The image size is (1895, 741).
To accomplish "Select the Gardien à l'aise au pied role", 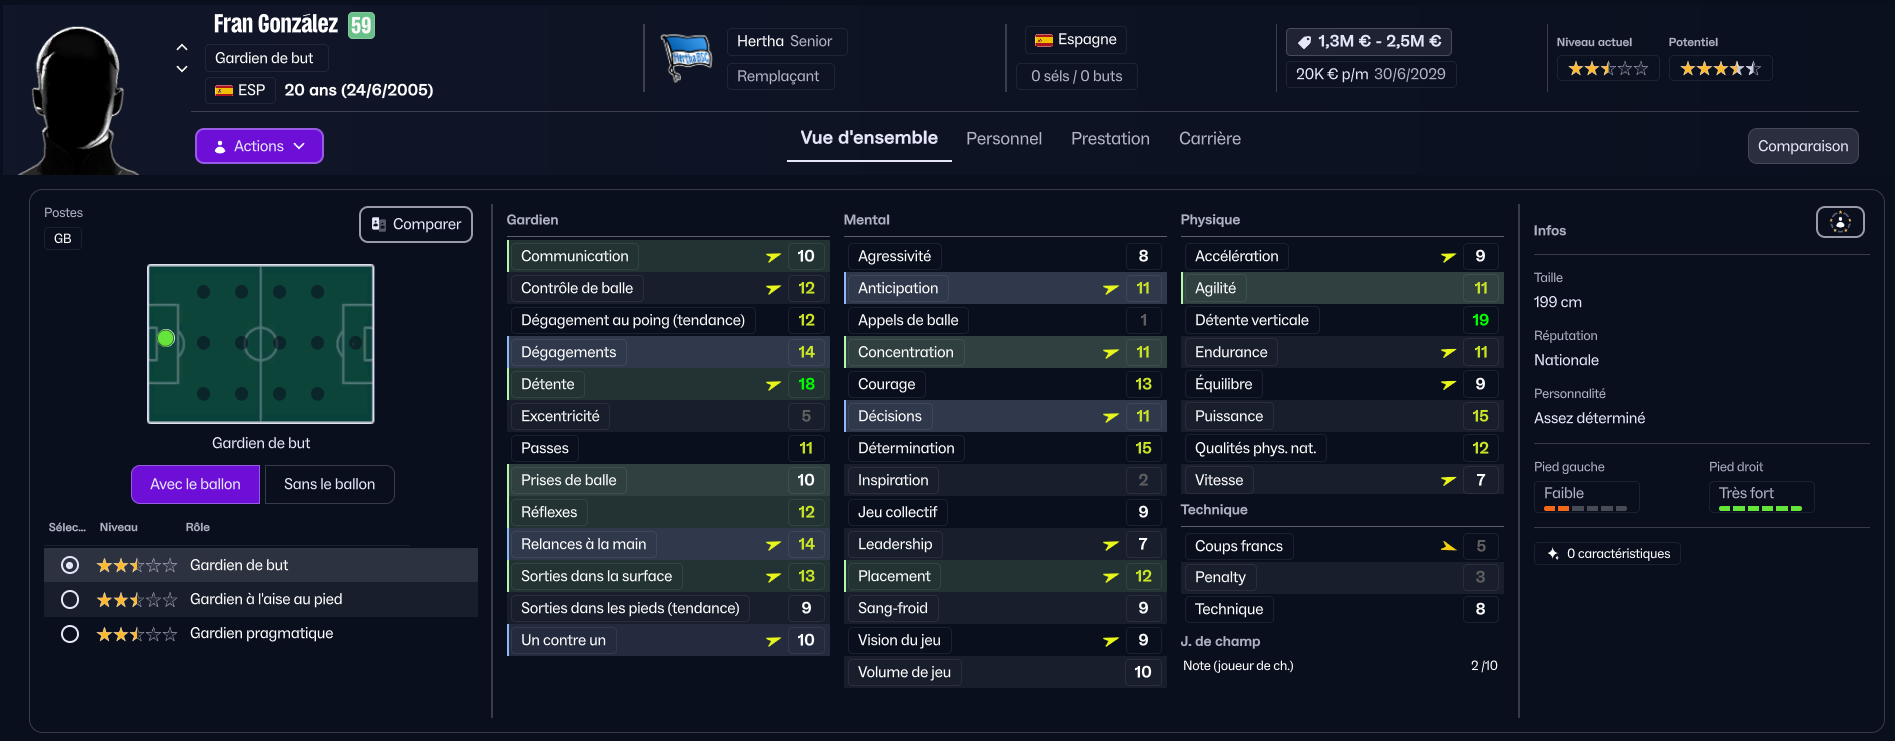I will [70, 599].
